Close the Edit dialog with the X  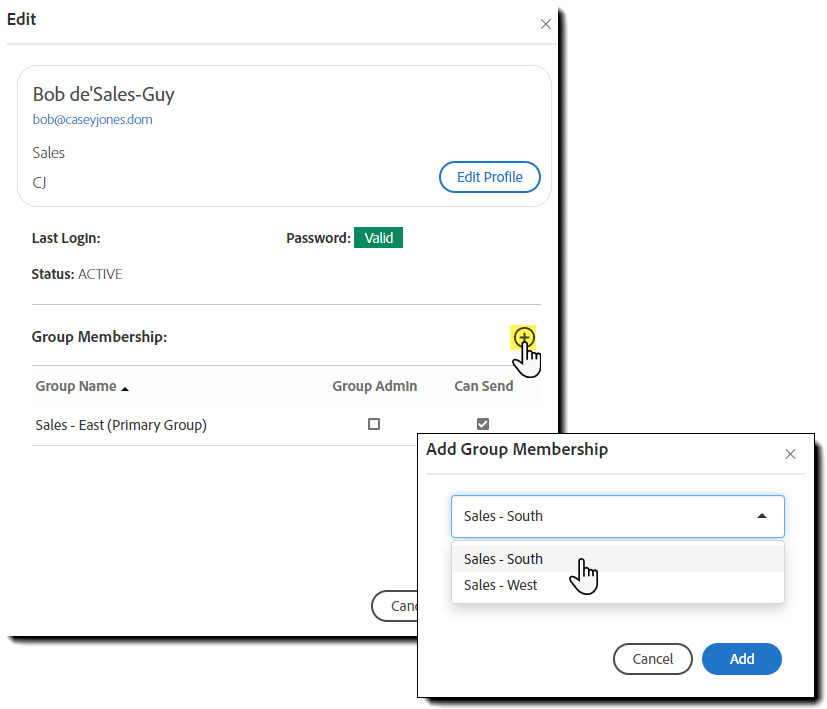[546, 24]
